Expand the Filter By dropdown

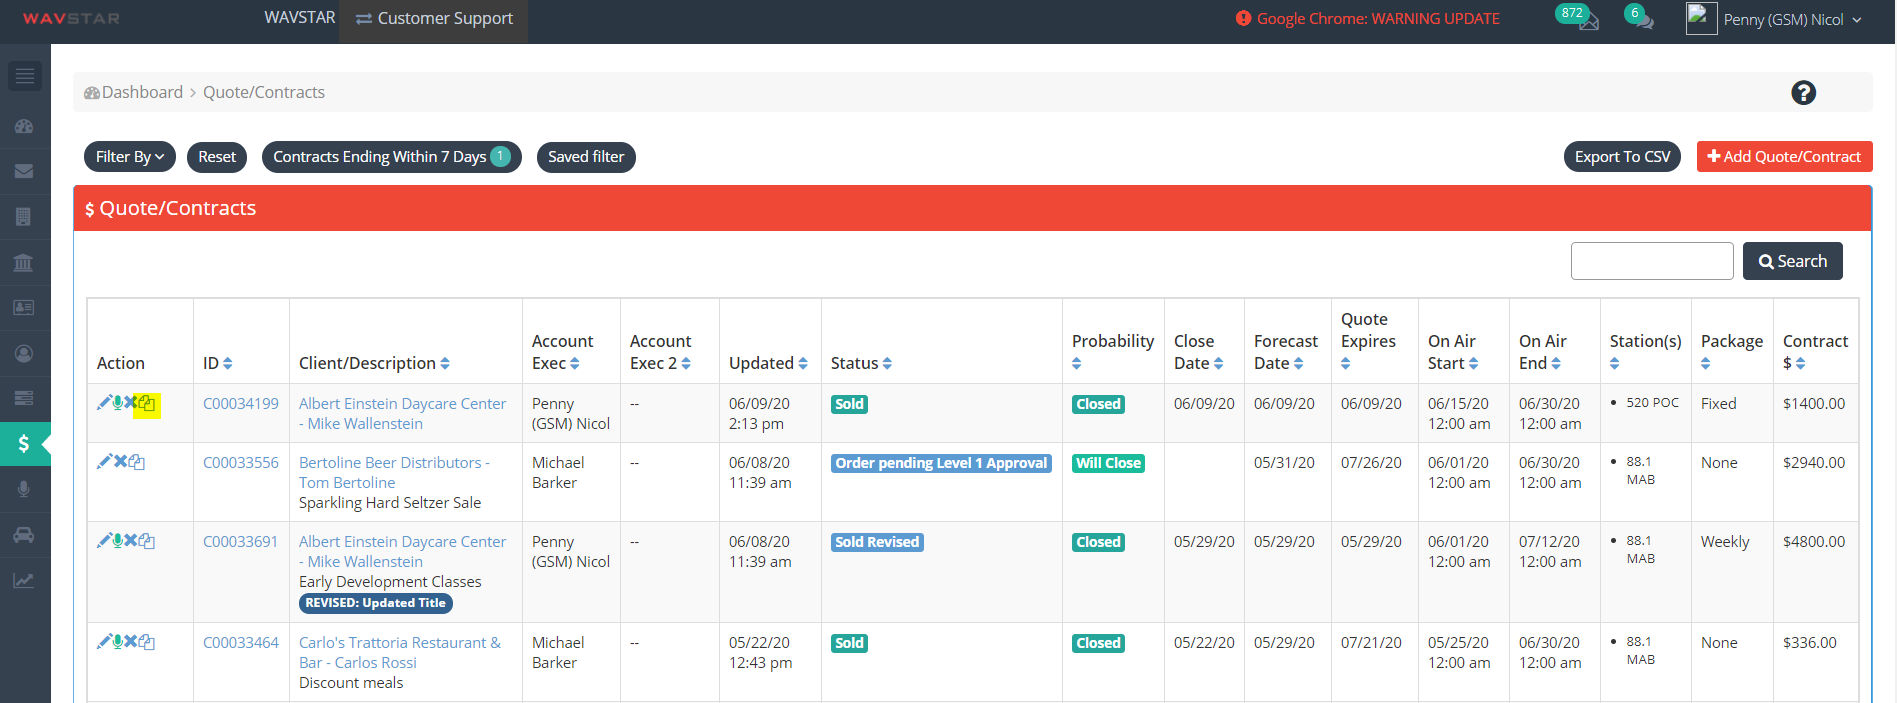pyautogui.click(x=130, y=157)
